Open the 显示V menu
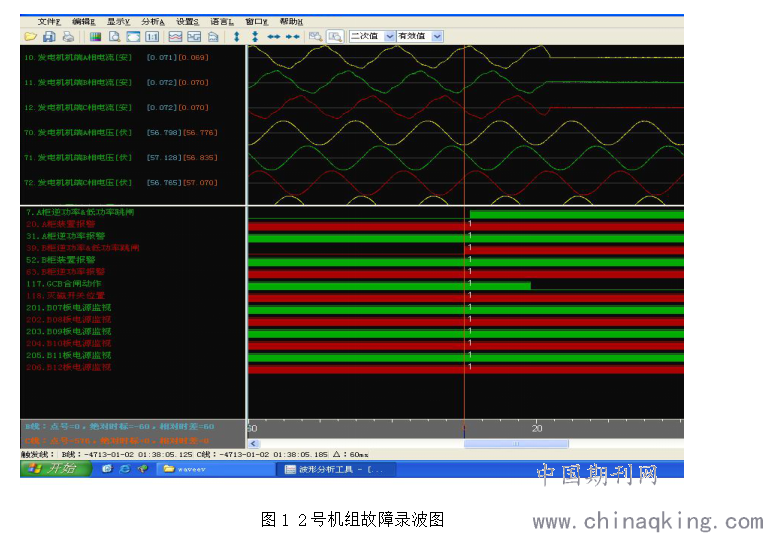The width and height of the screenshot is (763, 533). point(118,21)
